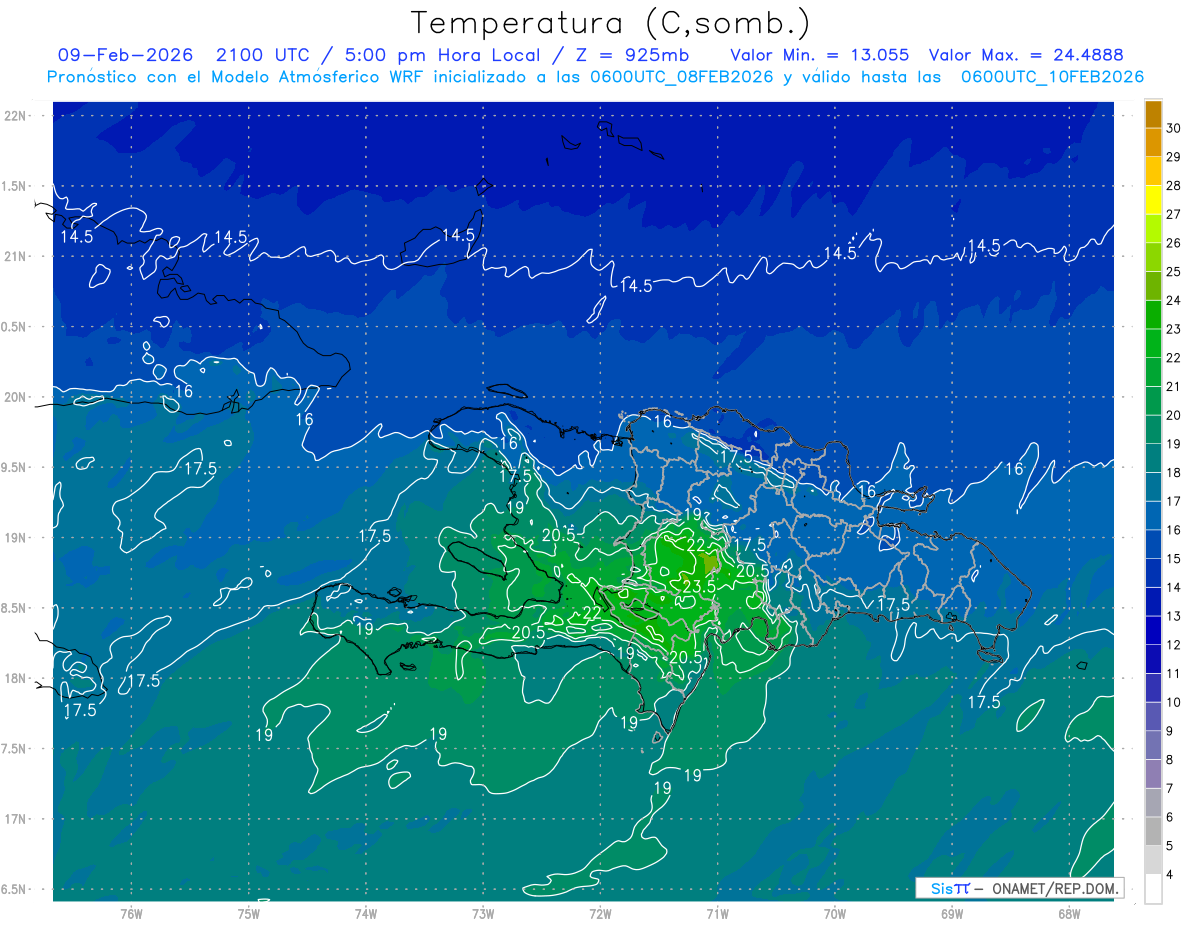Click the legend value "6"

coord(1171,818)
